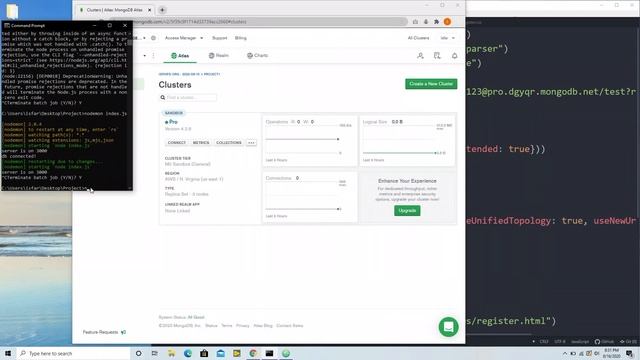Open Access Manager dropdown
The width and height of the screenshot is (640, 360).
pos(184,38)
